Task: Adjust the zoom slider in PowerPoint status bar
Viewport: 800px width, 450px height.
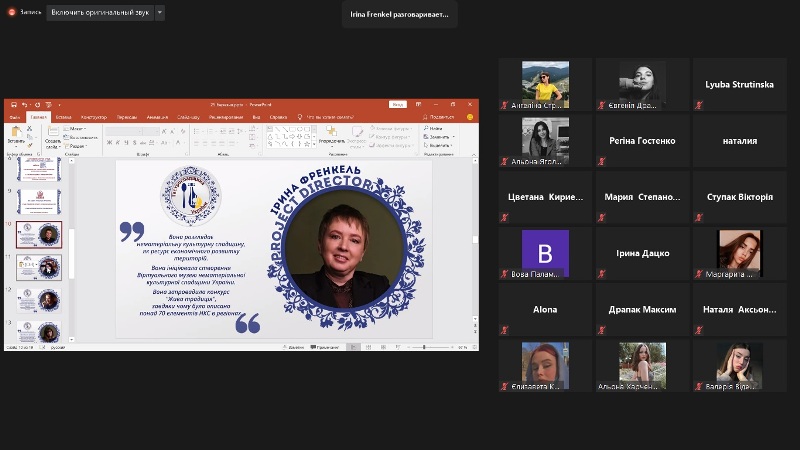Action: tap(425, 346)
